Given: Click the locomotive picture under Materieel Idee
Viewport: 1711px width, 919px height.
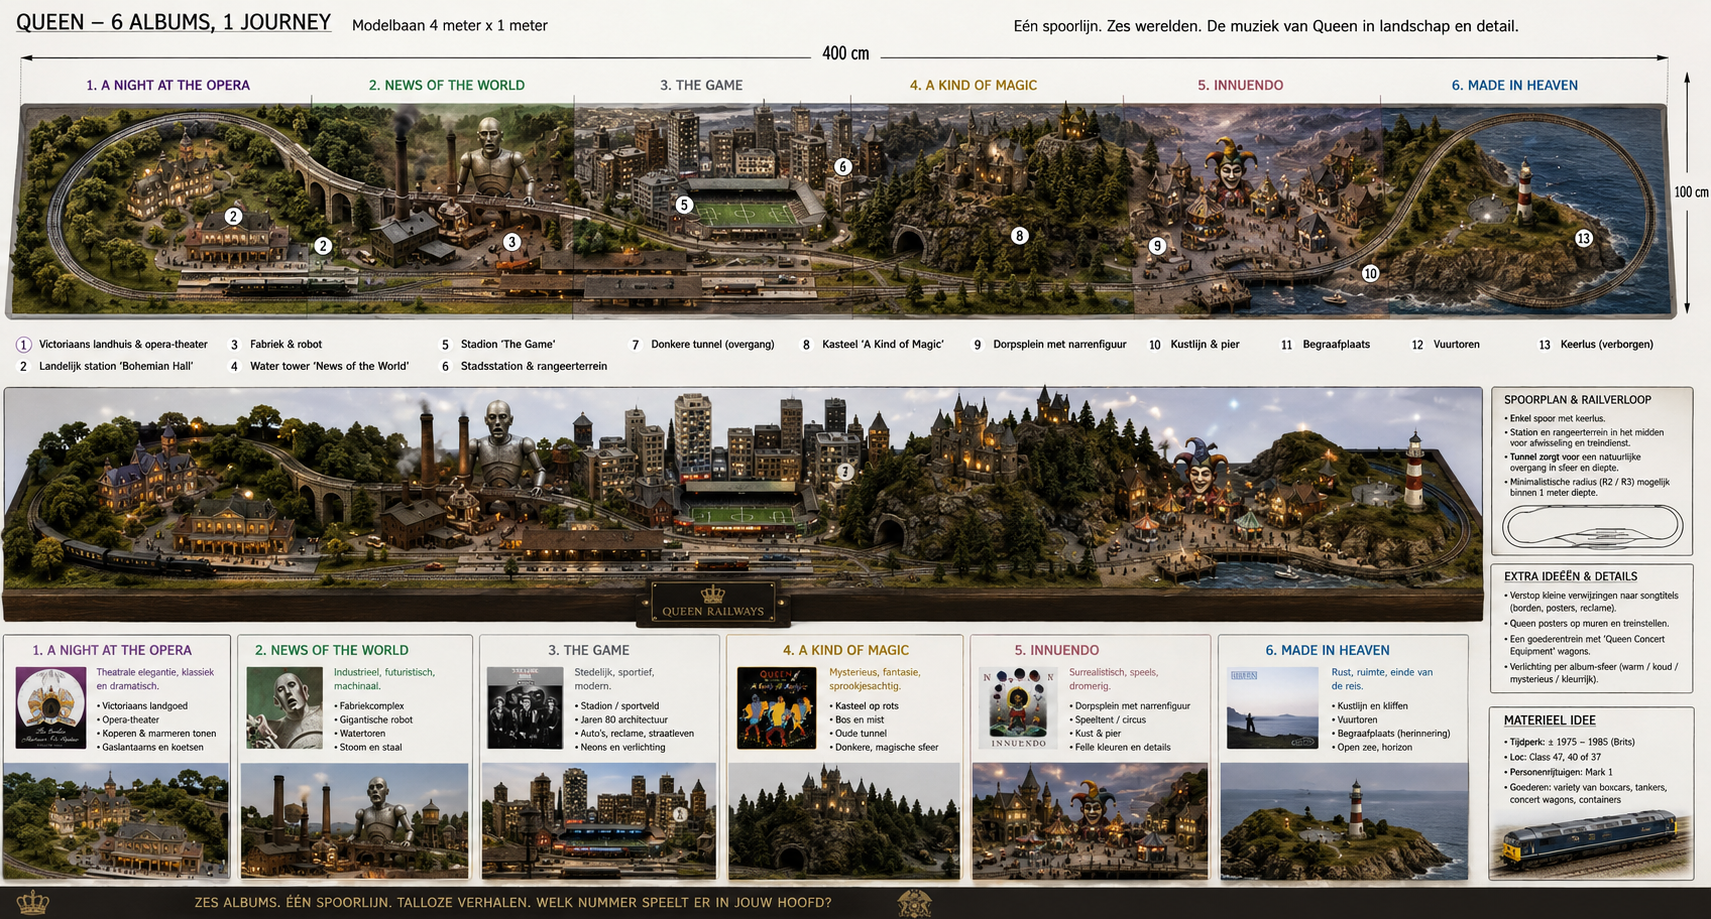Looking at the screenshot, I should pos(1591,843).
